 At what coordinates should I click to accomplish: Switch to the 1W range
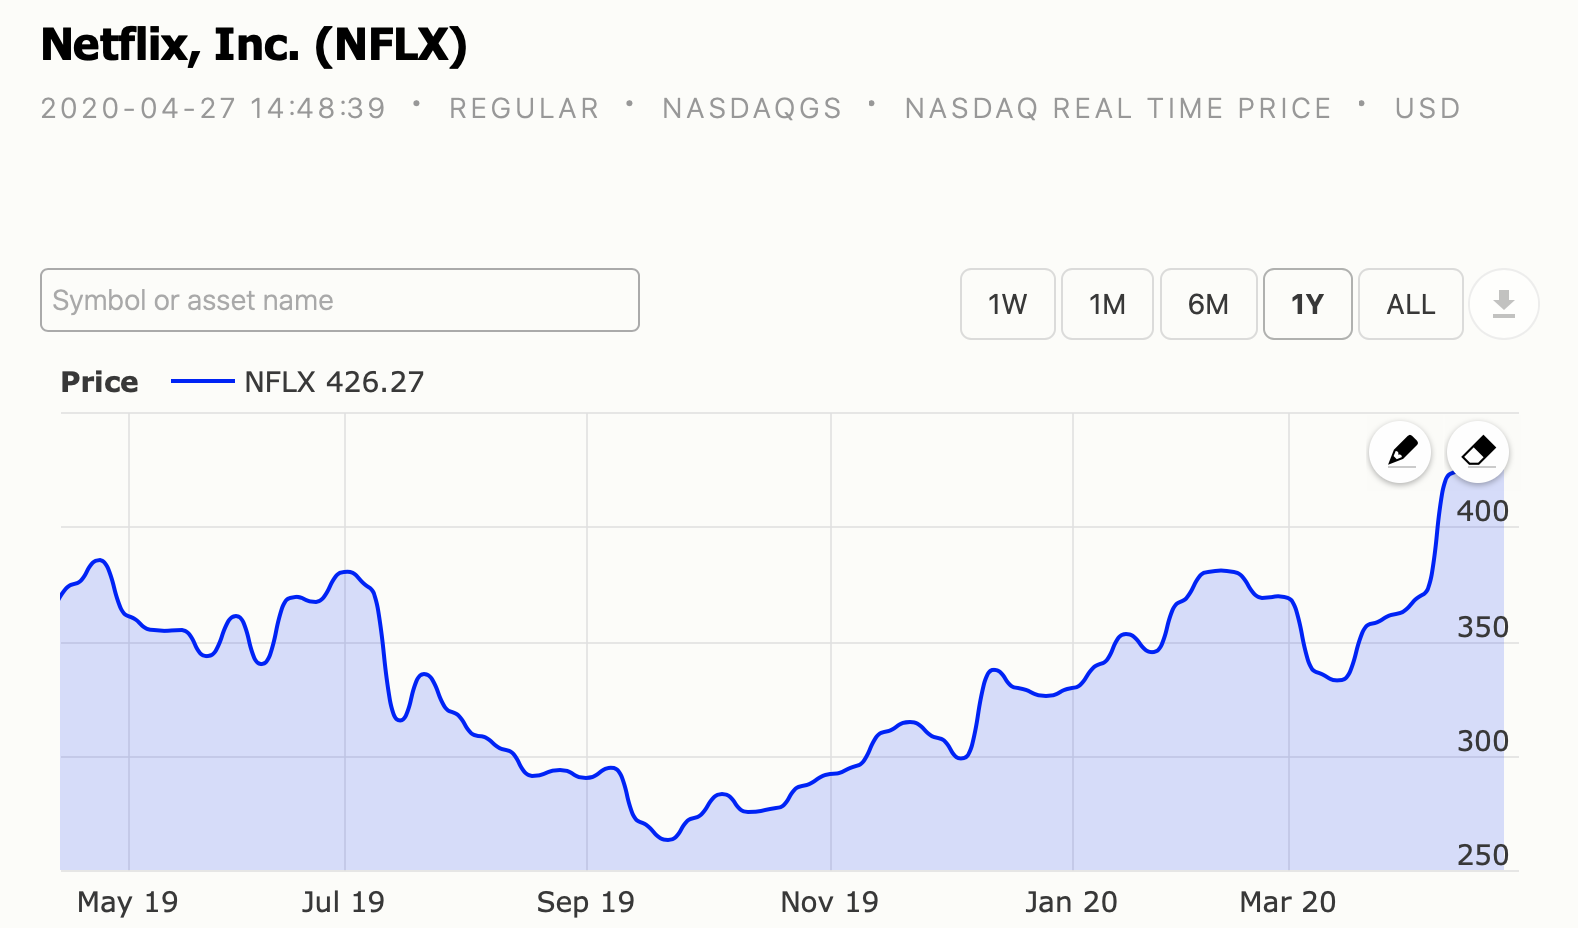[1008, 304]
